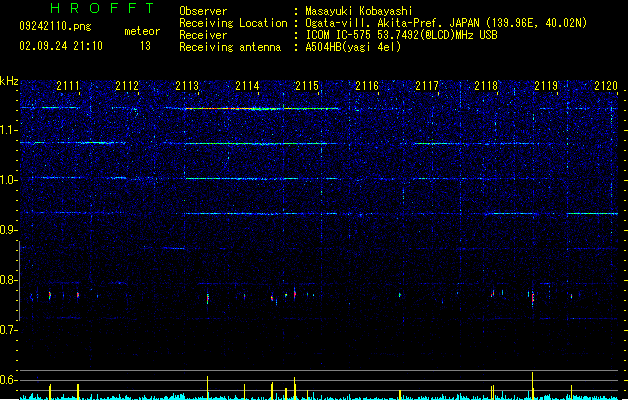Click the time marker 2112
This screenshot has height=400, width=629.
pos(127,86)
